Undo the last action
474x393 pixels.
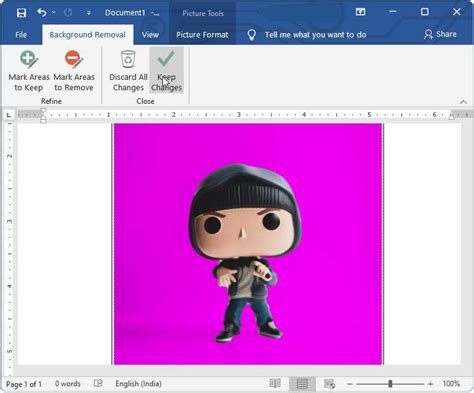pyautogui.click(x=42, y=13)
